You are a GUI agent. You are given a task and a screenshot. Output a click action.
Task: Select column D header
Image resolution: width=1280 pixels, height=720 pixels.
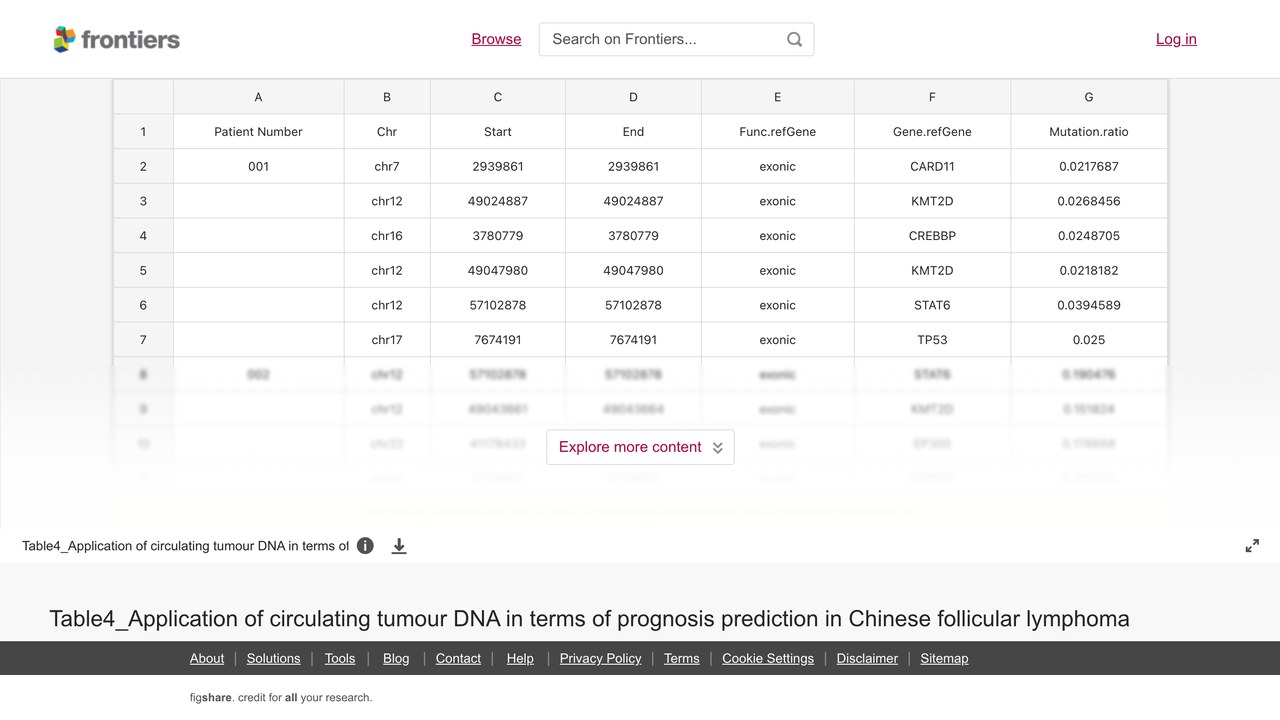coord(633,97)
